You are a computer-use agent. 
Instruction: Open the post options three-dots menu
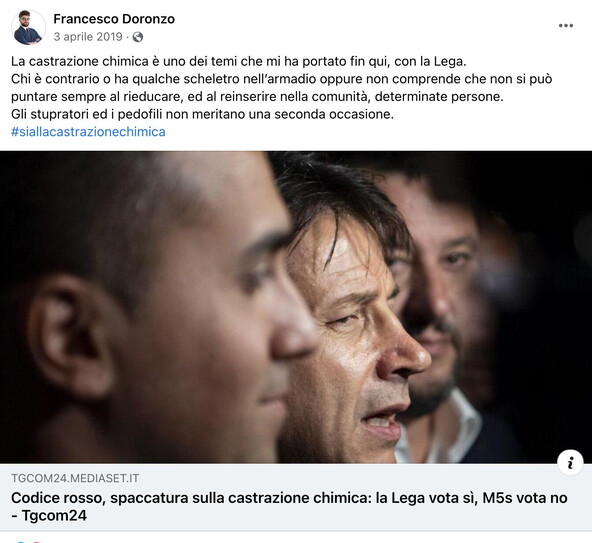566,26
